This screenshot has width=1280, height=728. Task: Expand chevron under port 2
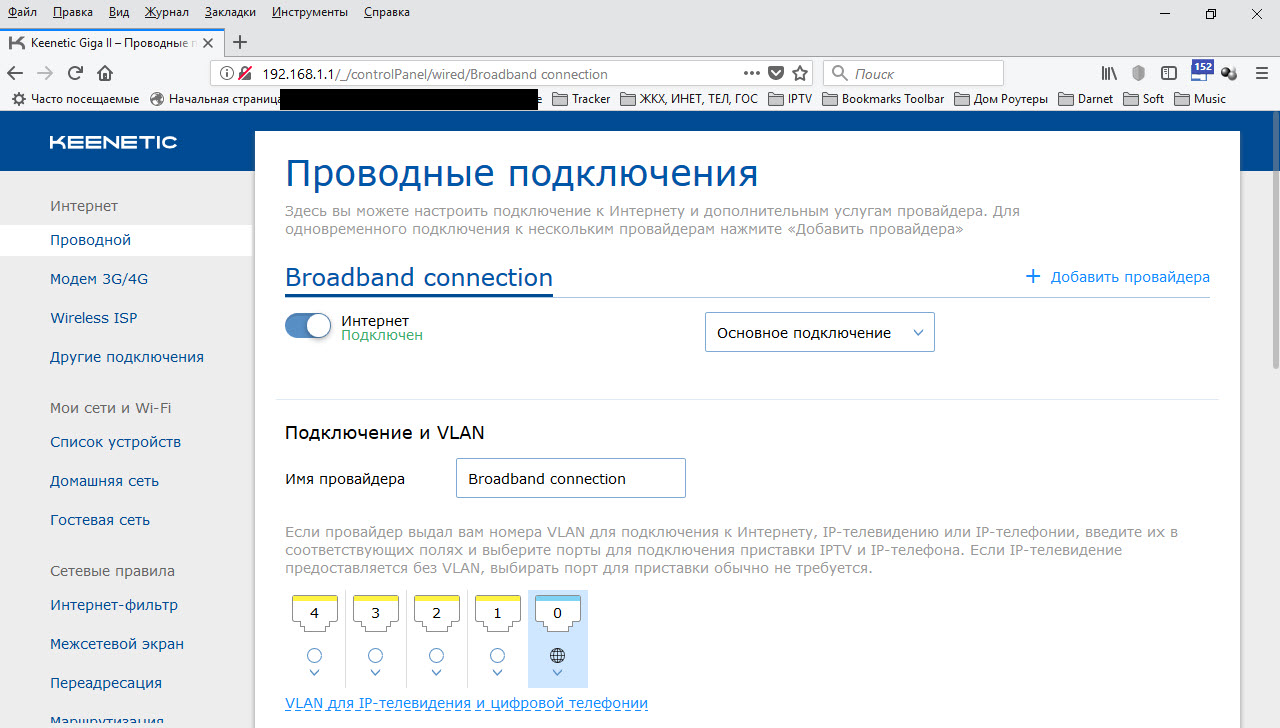436,673
